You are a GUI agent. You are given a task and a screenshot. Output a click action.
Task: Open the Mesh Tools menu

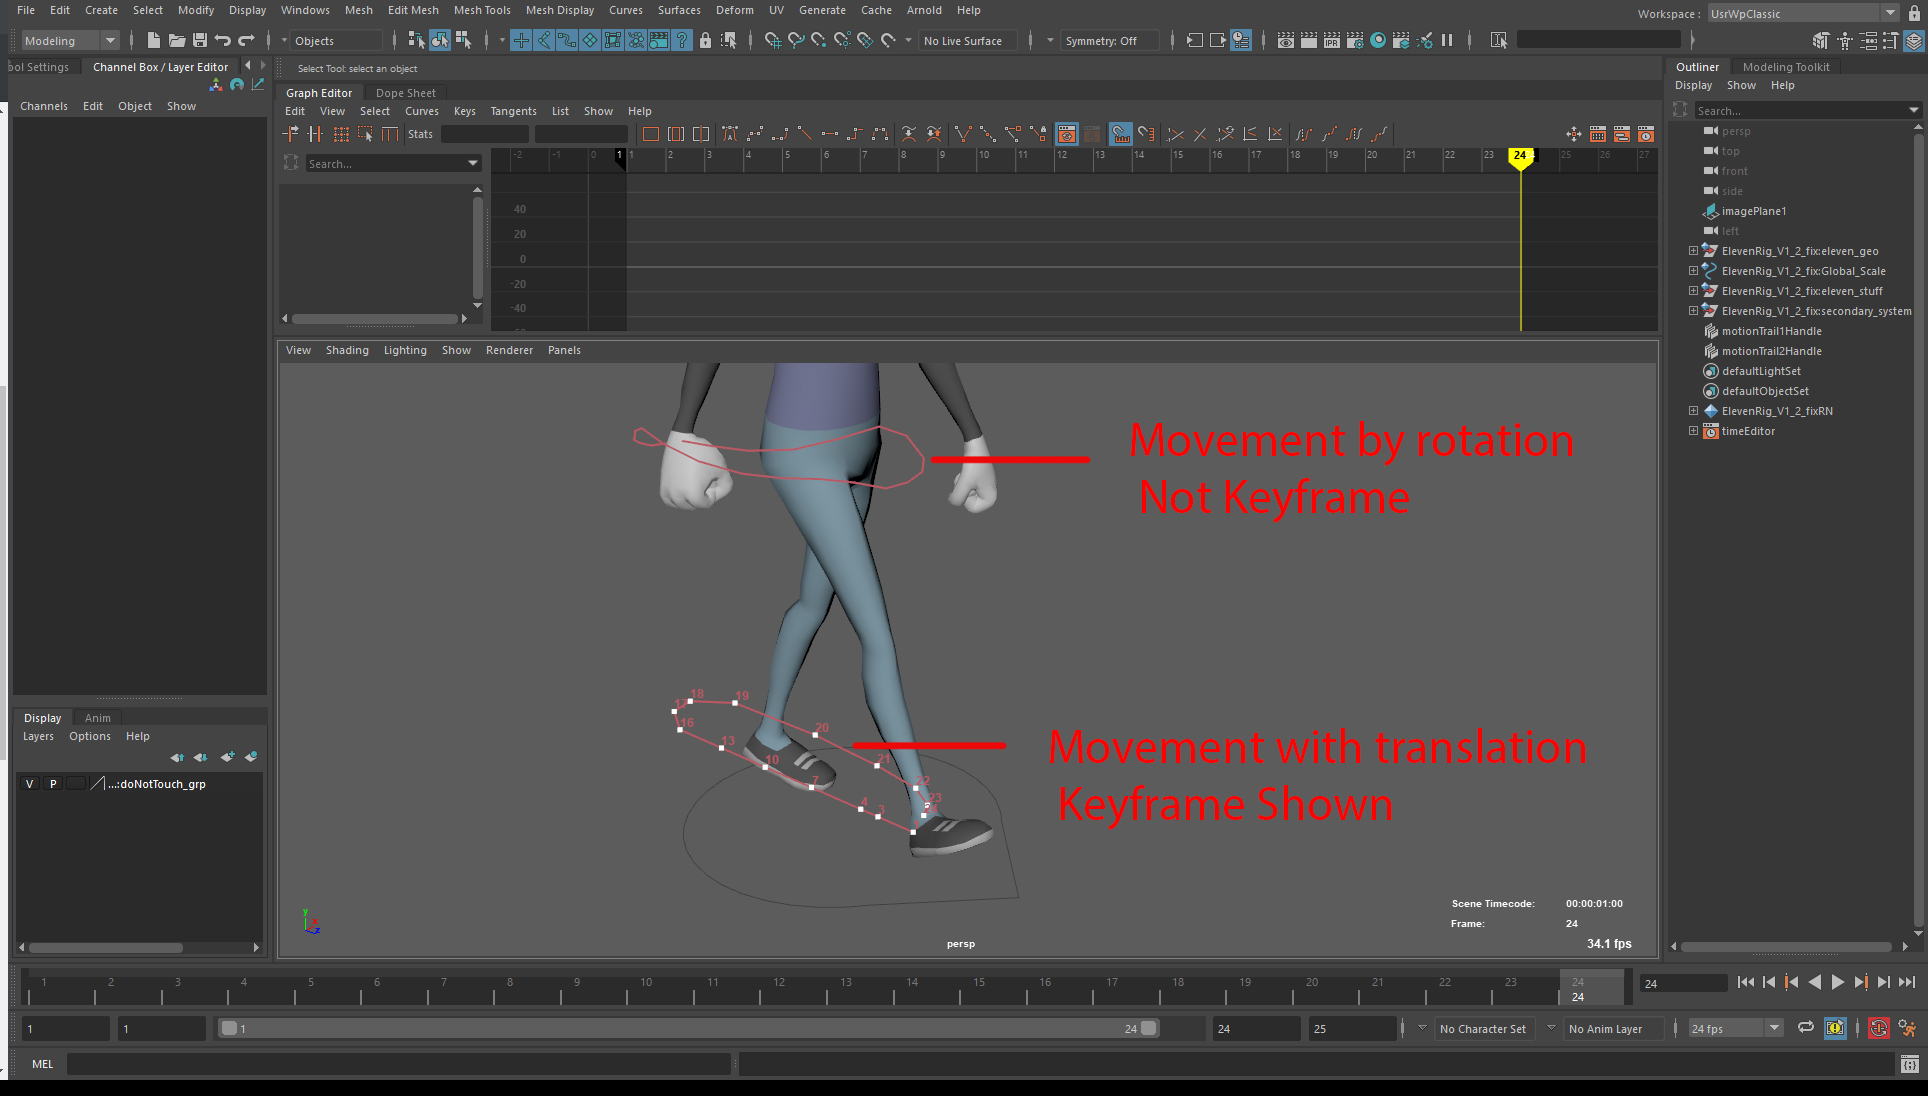point(482,10)
